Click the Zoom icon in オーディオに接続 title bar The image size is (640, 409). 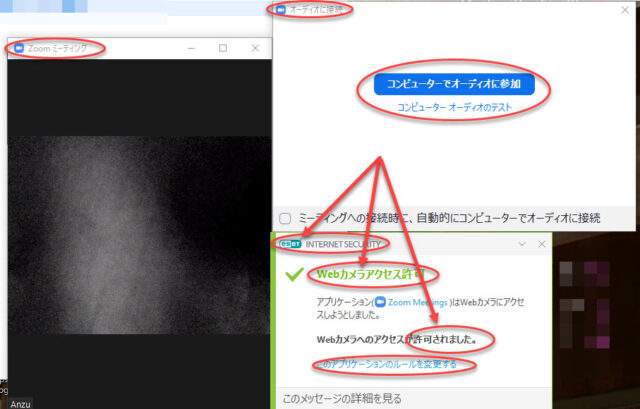[281, 9]
